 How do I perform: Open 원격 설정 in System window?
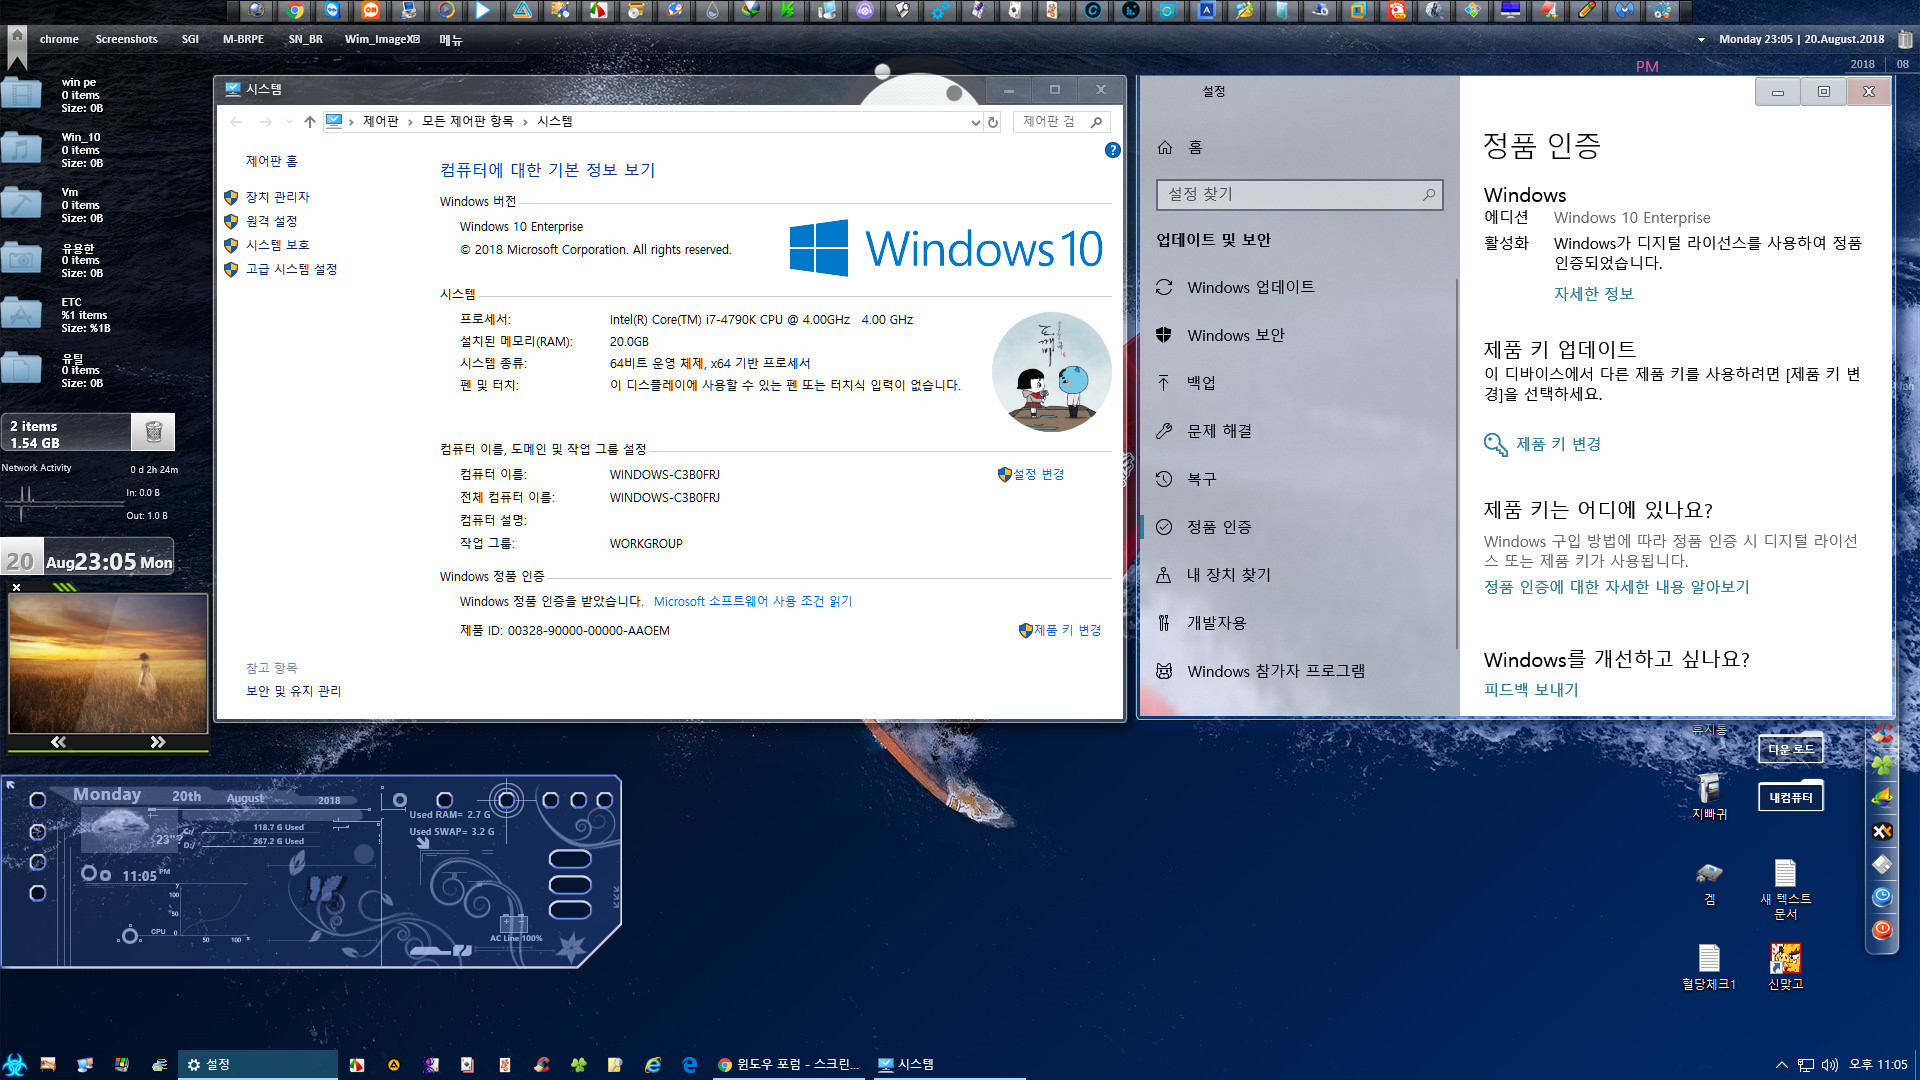[x=271, y=221]
